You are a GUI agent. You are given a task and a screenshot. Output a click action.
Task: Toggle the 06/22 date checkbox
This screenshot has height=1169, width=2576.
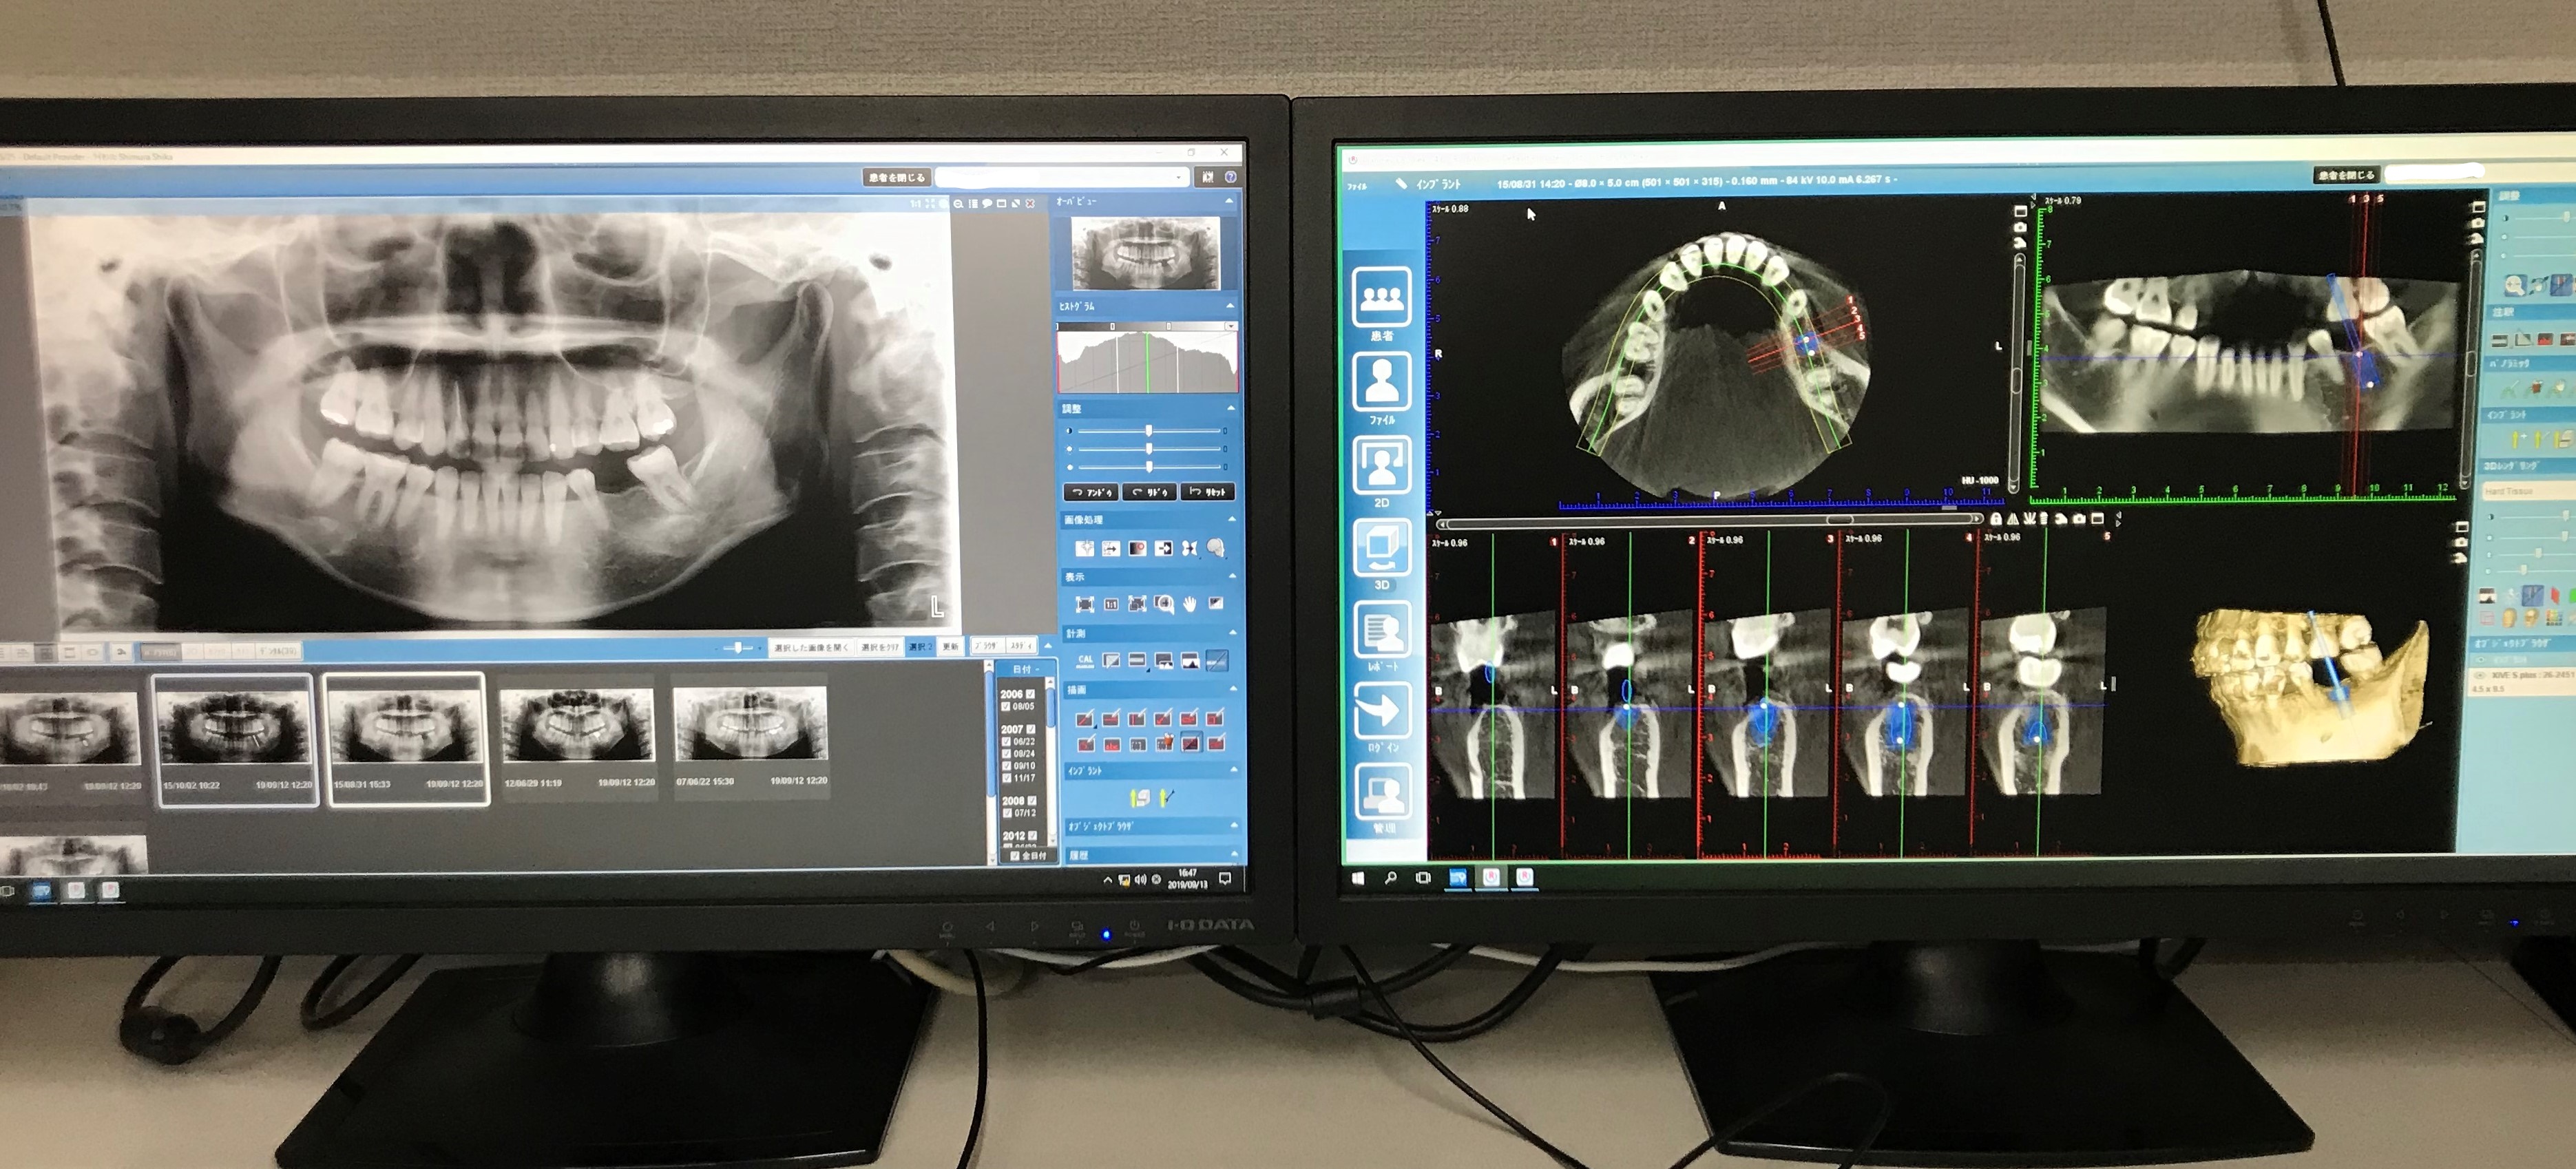click(x=1007, y=741)
